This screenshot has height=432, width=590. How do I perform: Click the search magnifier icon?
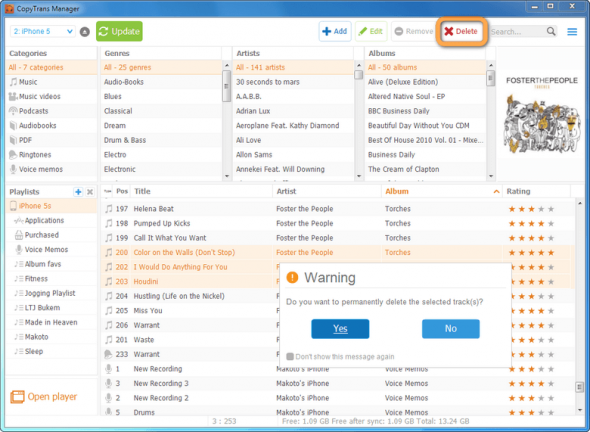[x=551, y=31]
